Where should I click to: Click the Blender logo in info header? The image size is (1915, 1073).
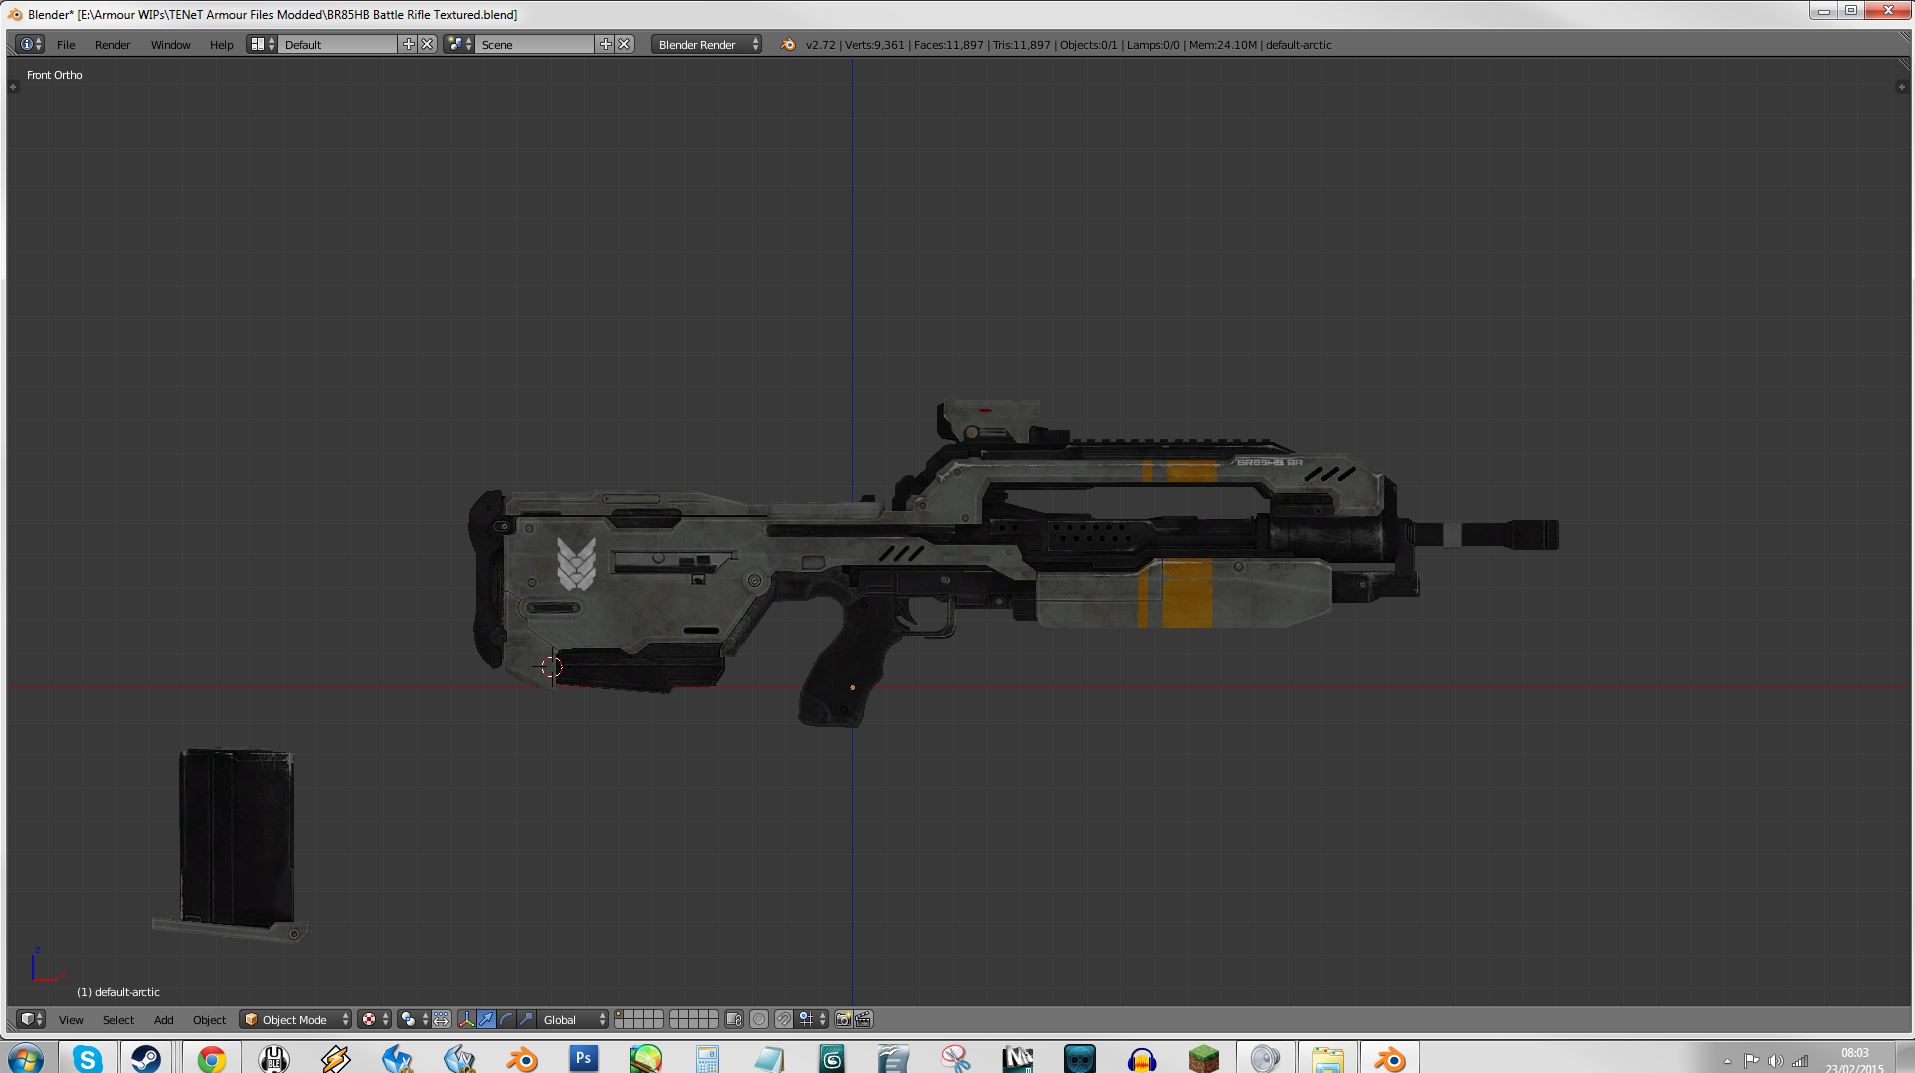pyautogui.click(x=788, y=44)
